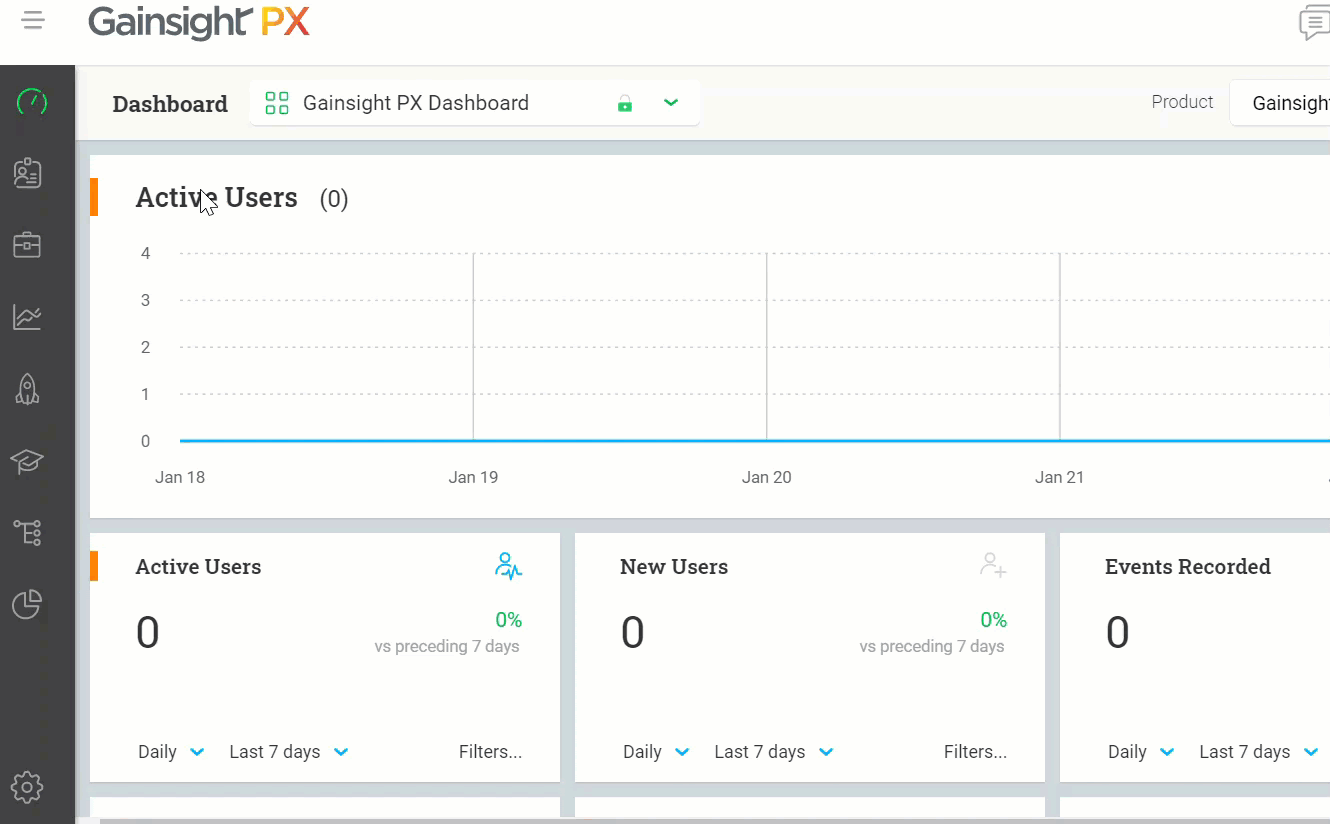Open the Accounts briefcase sidebar icon
Image resolution: width=1330 pixels, height=824 pixels.
(x=27, y=244)
